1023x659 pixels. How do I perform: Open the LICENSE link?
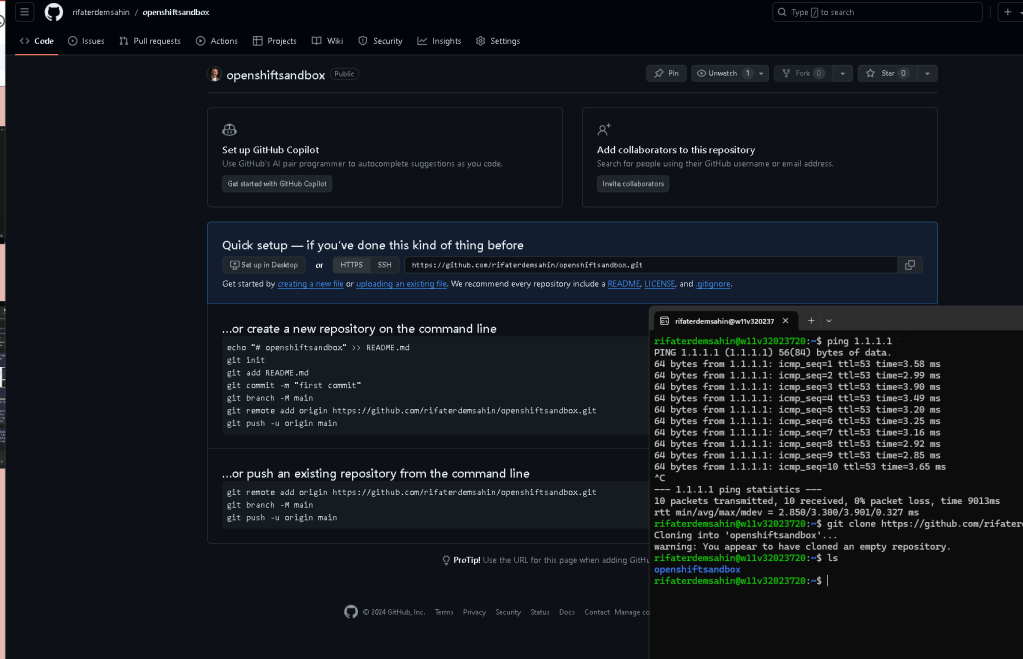click(x=660, y=284)
